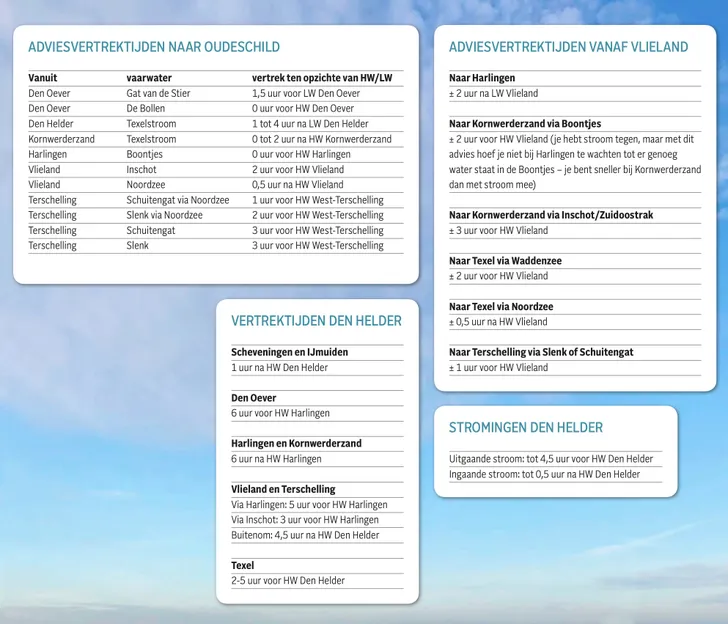Click 'Schuitengat via Noordzee' cell
The width and height of the screenshot is (728, 624).
(x=177, y=200)
